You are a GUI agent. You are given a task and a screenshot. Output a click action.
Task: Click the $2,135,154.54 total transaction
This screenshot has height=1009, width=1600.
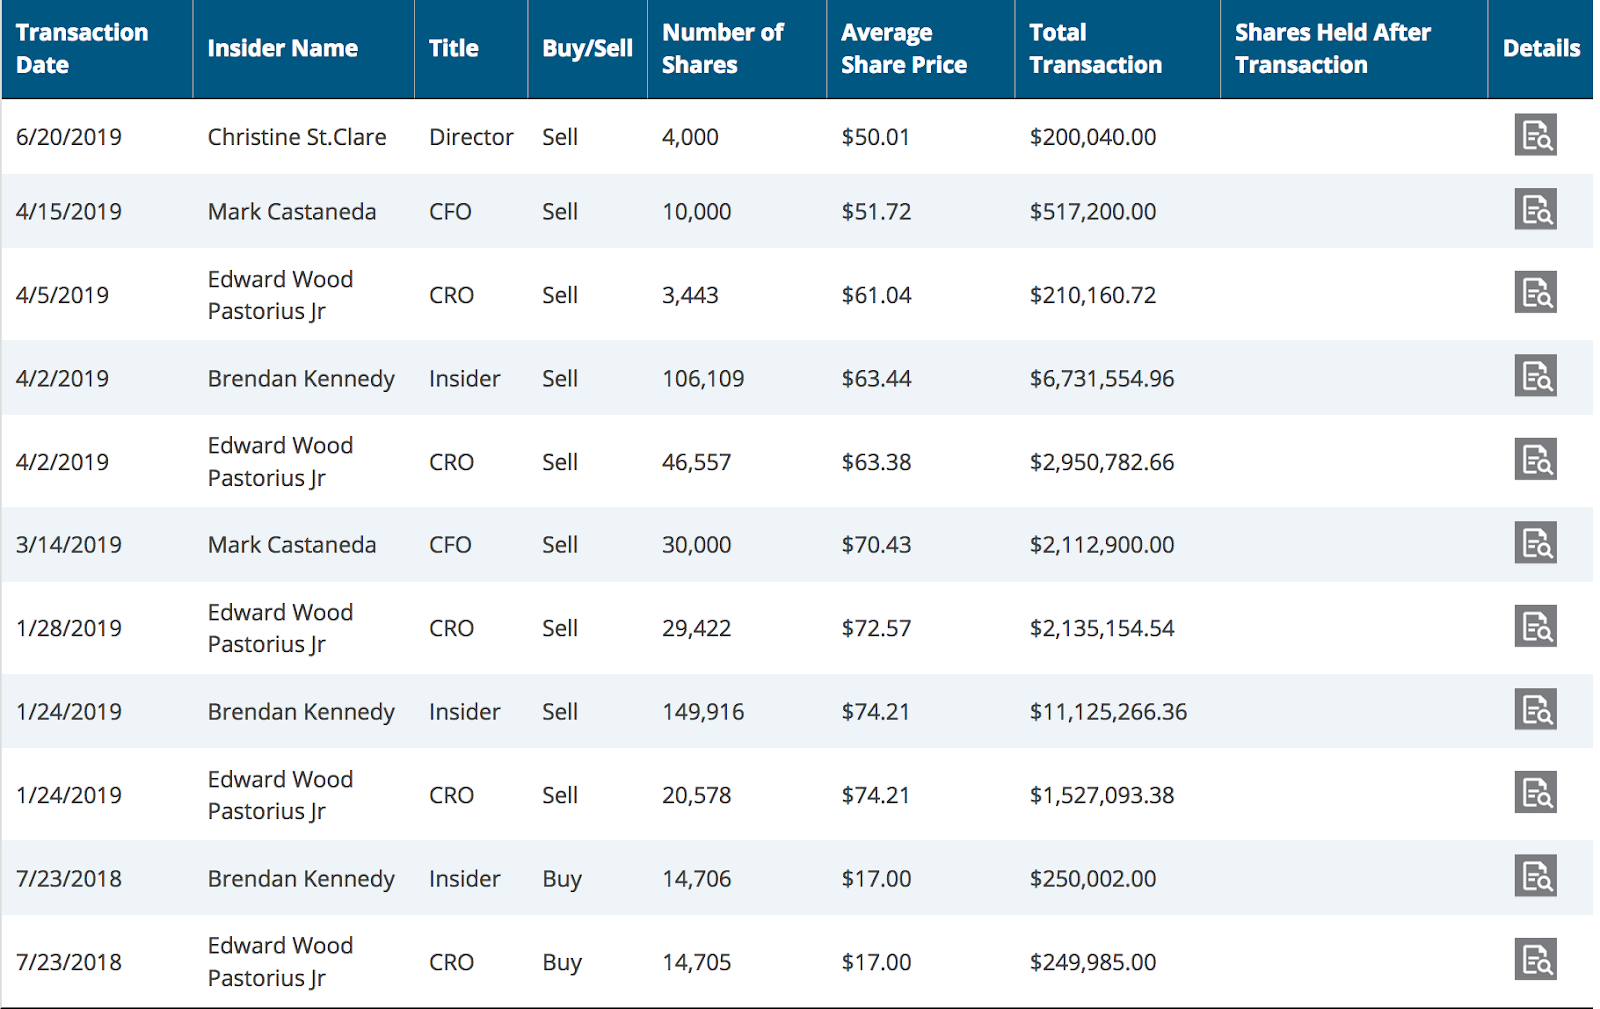[1102, 628]
